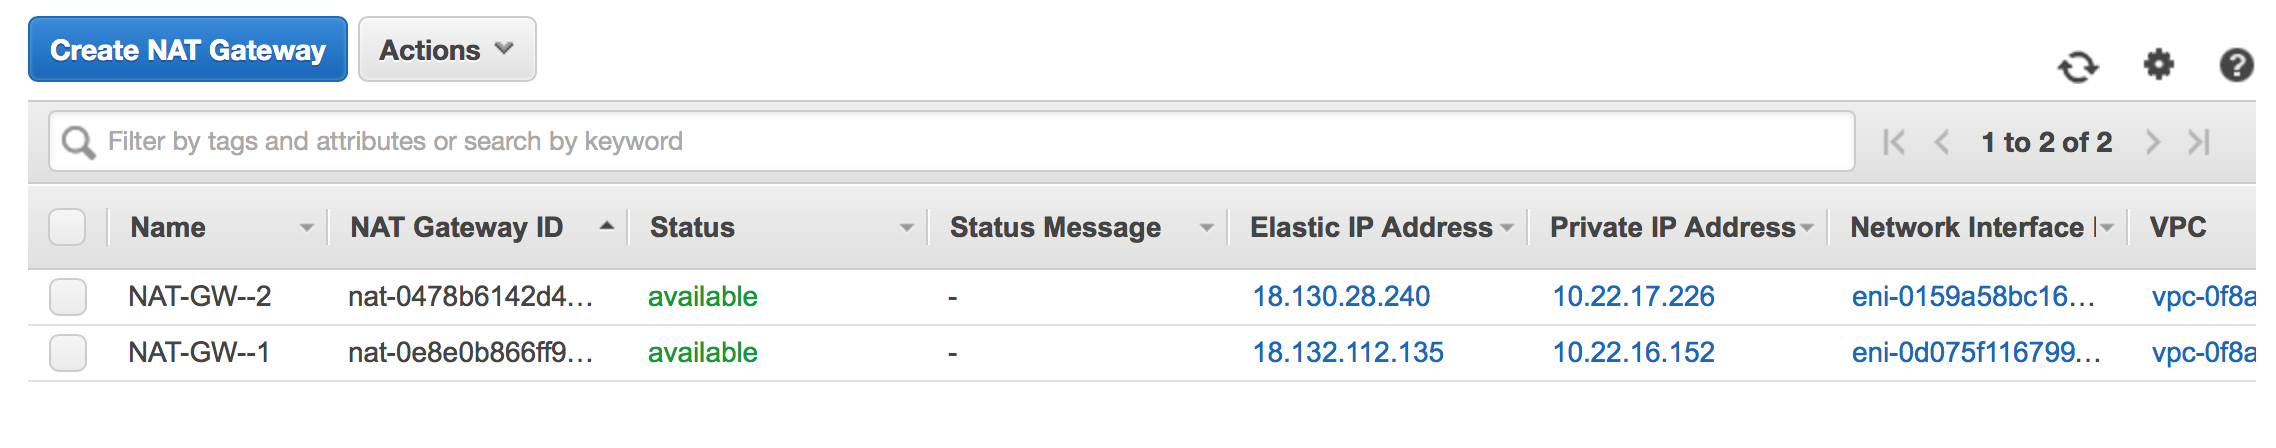Toggle the select-all checkbox in header
Screen dimensions: 2276x448
[x=67, y=227]
